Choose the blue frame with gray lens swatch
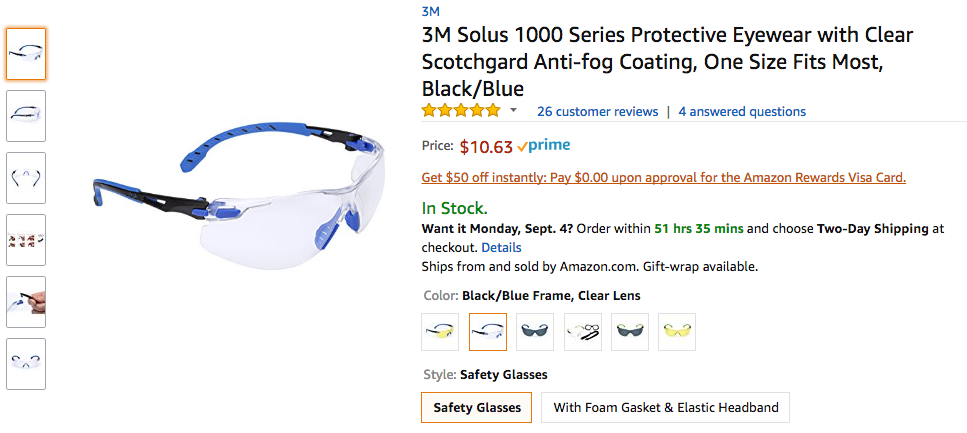The image size is (967, 433). 535,332
